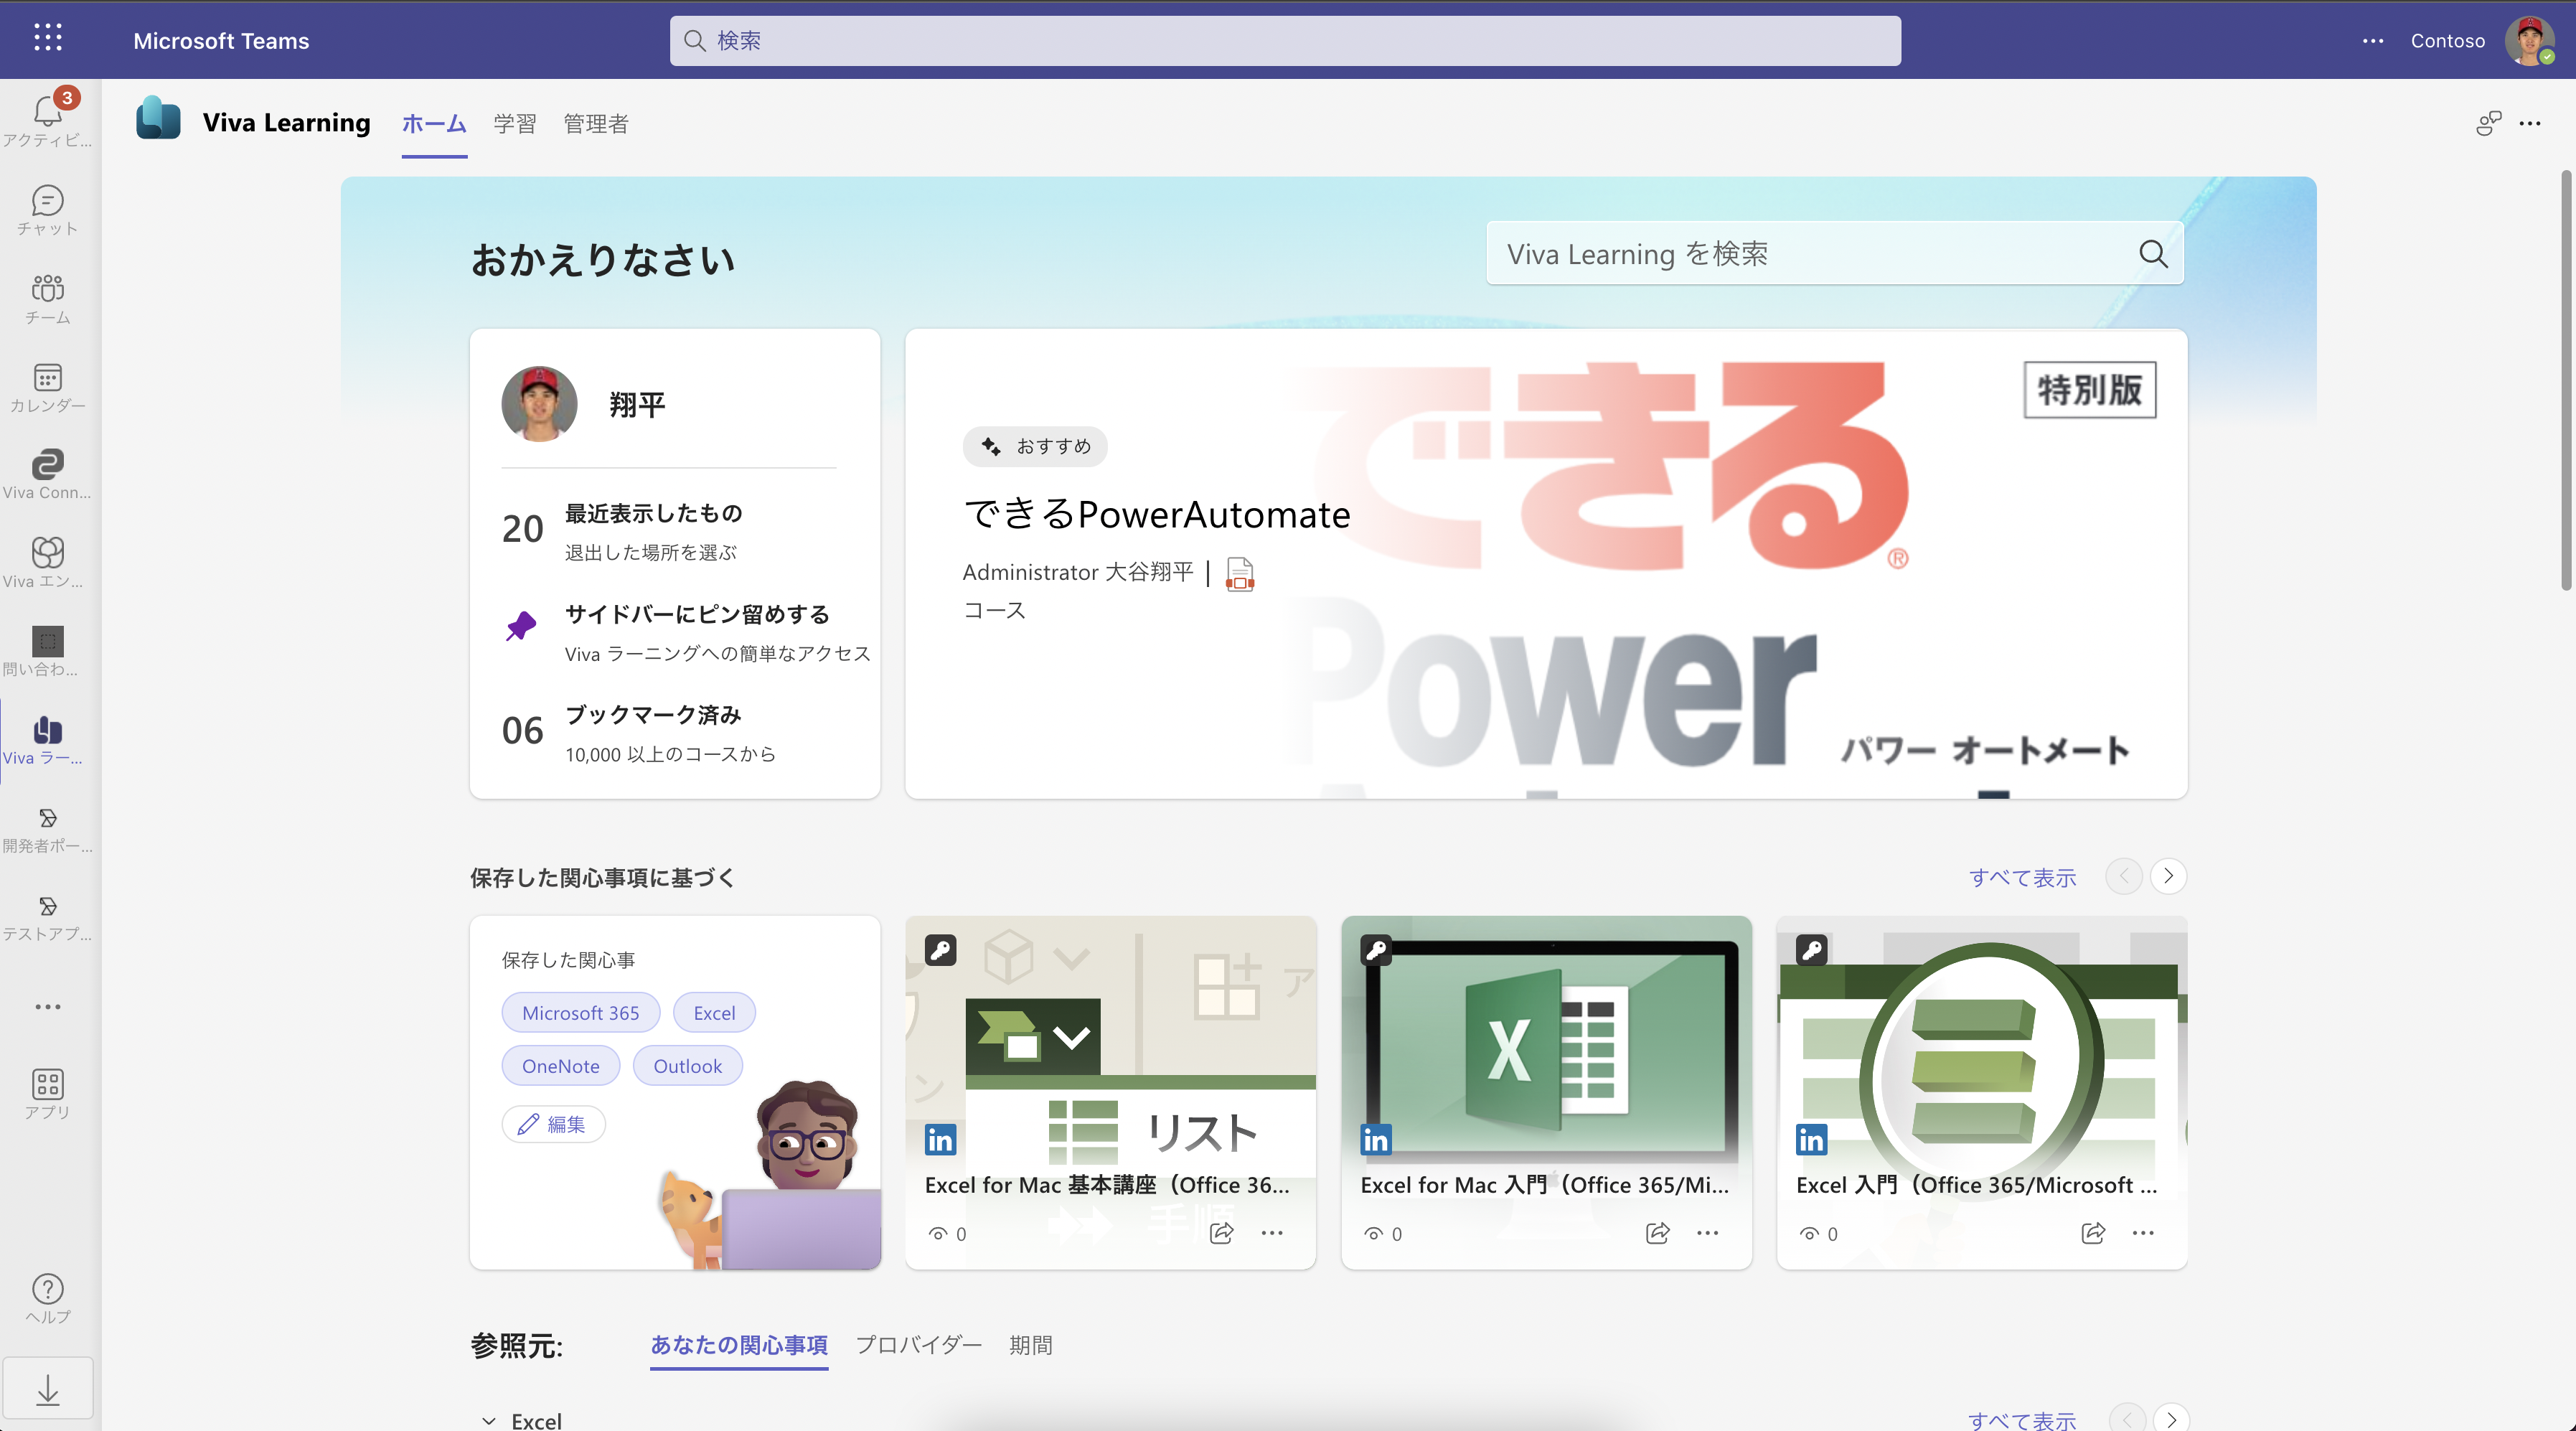Toggle the OneNote interest tag
Image resolution: width=2576 pixels, height=1431 pixels.
point(560,1065)
